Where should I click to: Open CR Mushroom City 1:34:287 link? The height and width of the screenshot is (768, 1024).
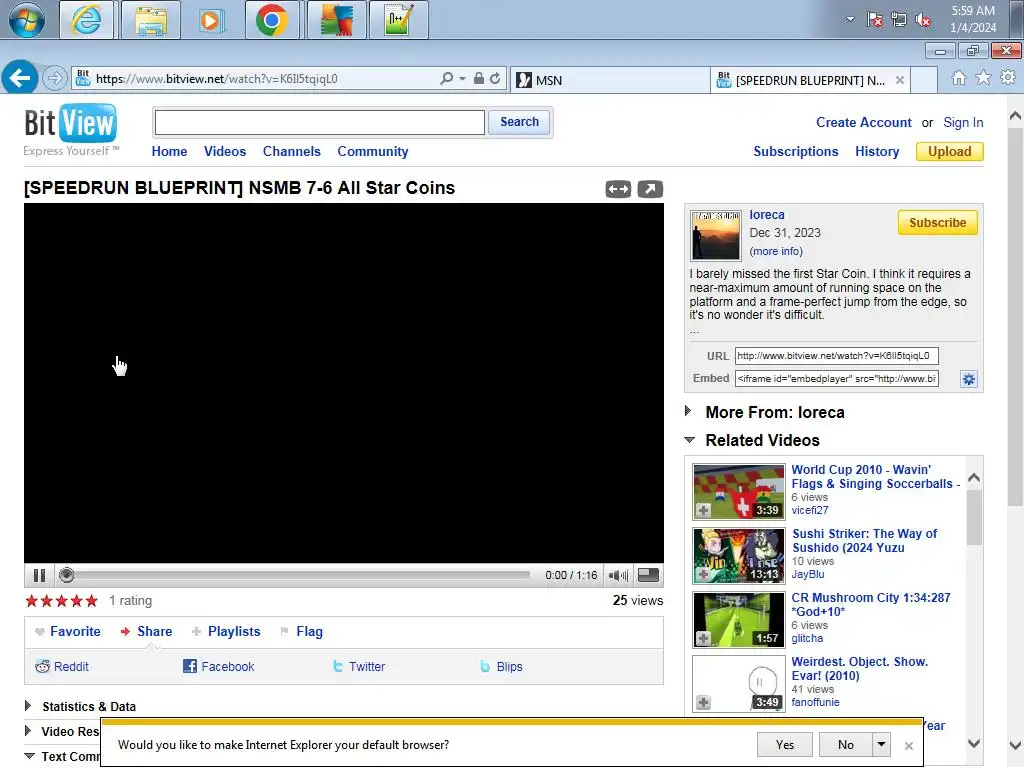pos(871,605)
